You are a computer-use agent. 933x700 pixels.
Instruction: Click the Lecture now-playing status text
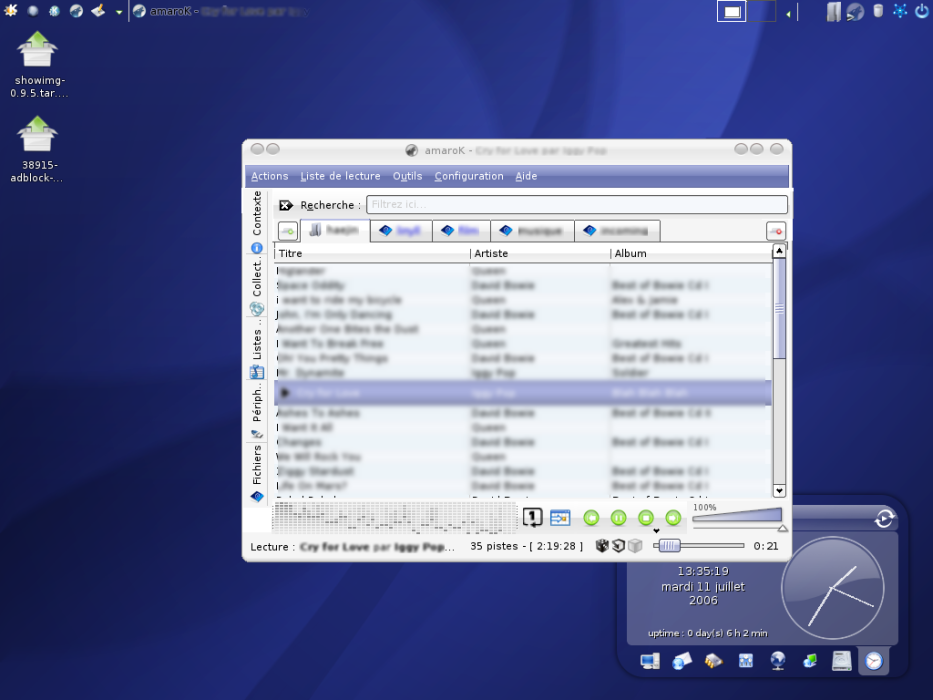pos(352,547)
